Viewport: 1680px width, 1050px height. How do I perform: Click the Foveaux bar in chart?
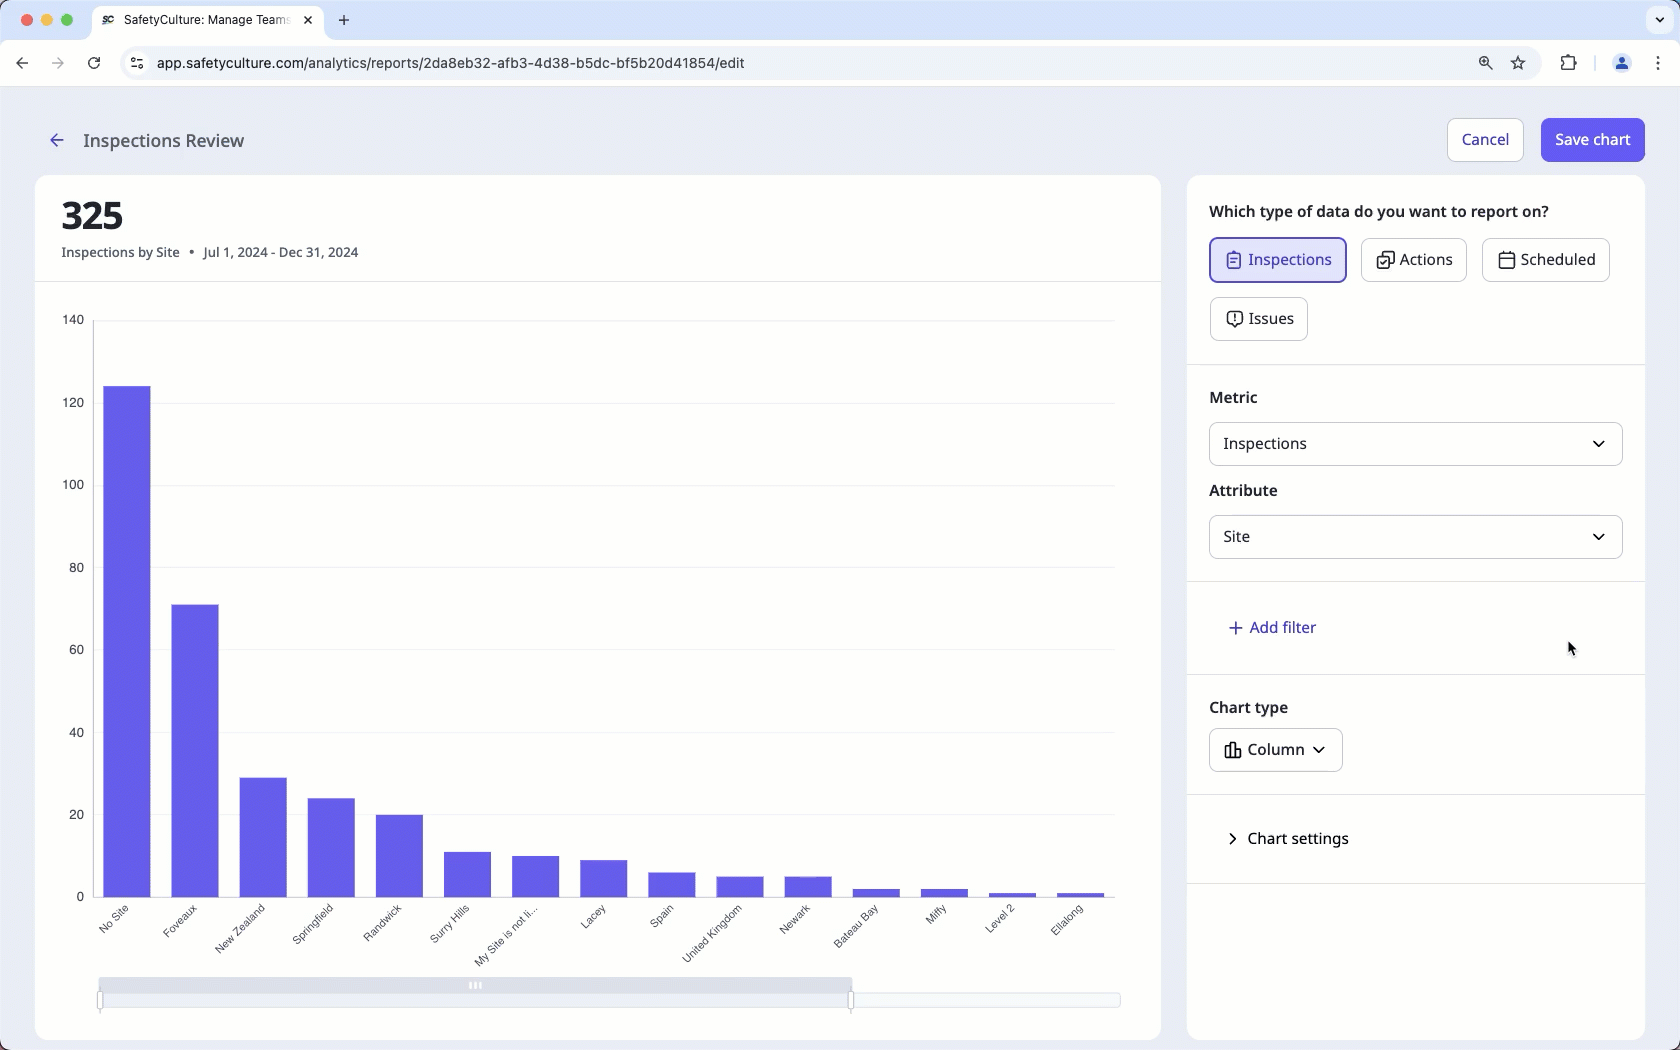(195, 751)
